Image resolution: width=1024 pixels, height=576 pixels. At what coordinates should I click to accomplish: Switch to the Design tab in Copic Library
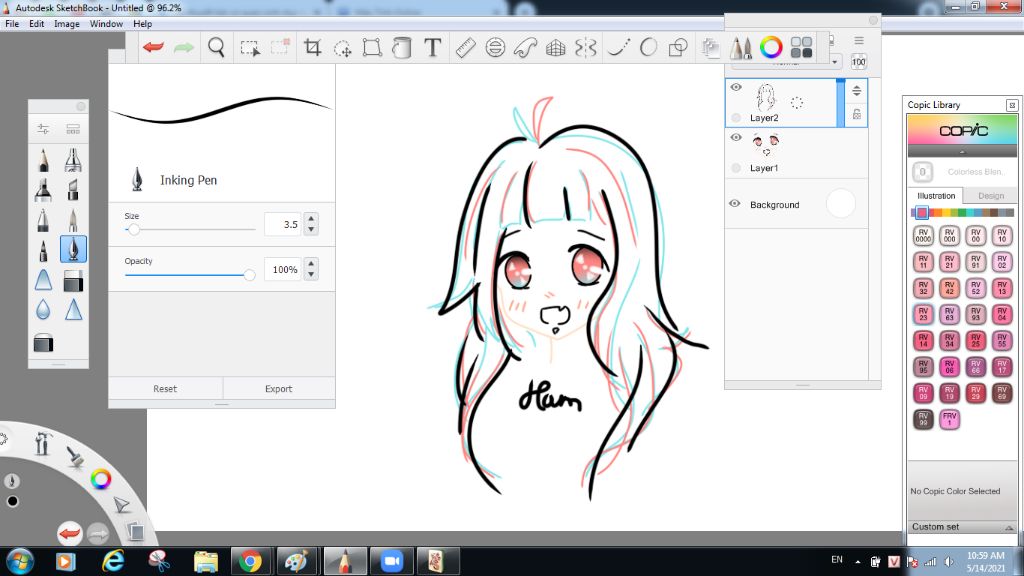(x=991, y=196)
